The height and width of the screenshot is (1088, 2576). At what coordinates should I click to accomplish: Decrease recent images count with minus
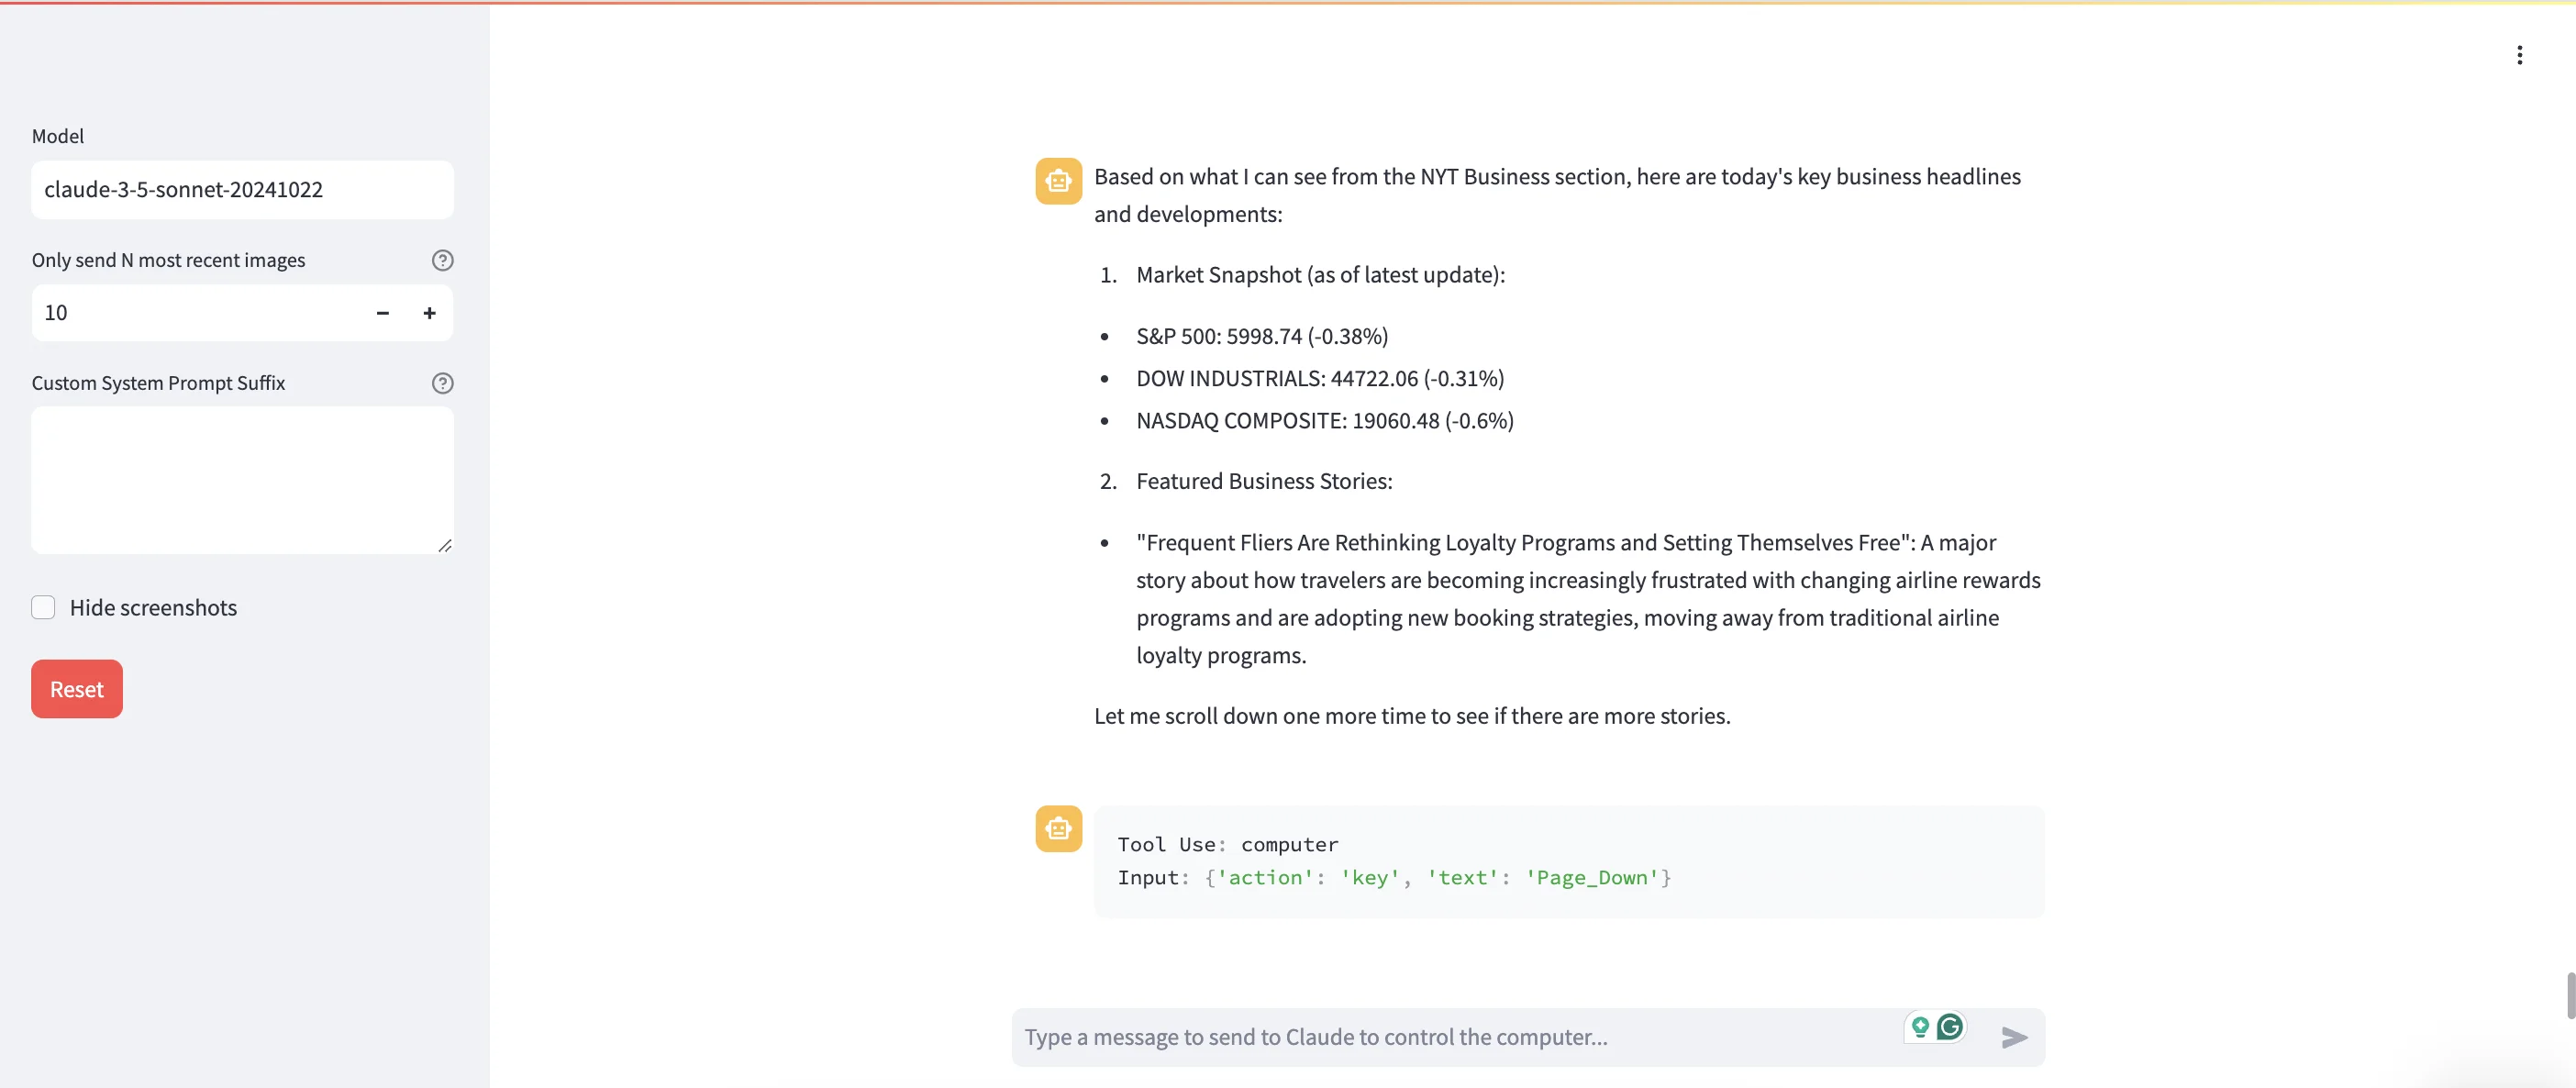pyautogui.click(x=382, y=313)
